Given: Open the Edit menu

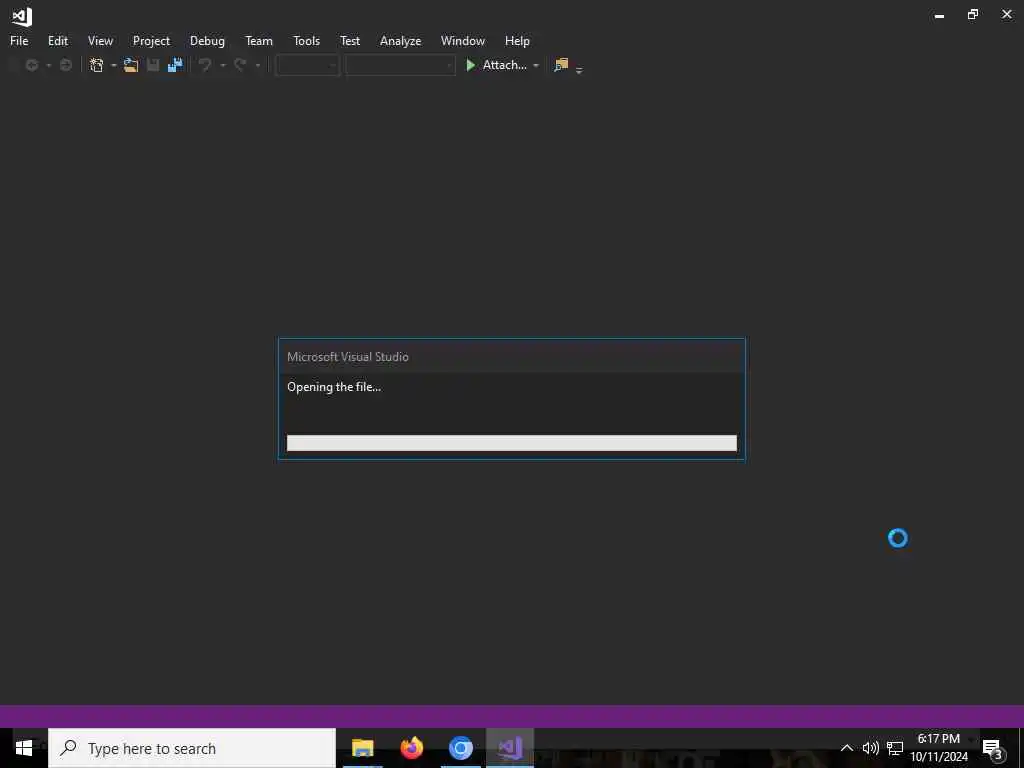Looking at the screenshot, I should tap(57, 40).
